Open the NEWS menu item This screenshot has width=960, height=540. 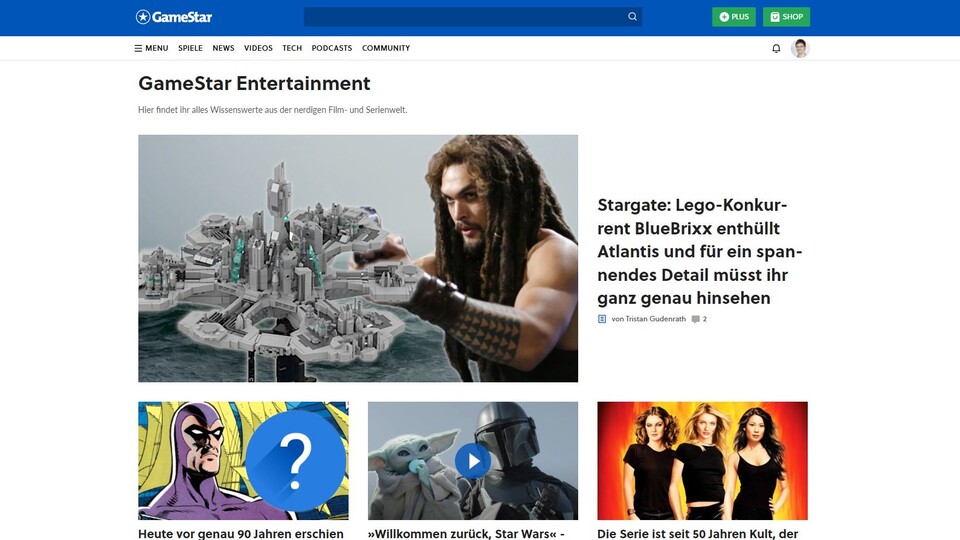(223, 48)
